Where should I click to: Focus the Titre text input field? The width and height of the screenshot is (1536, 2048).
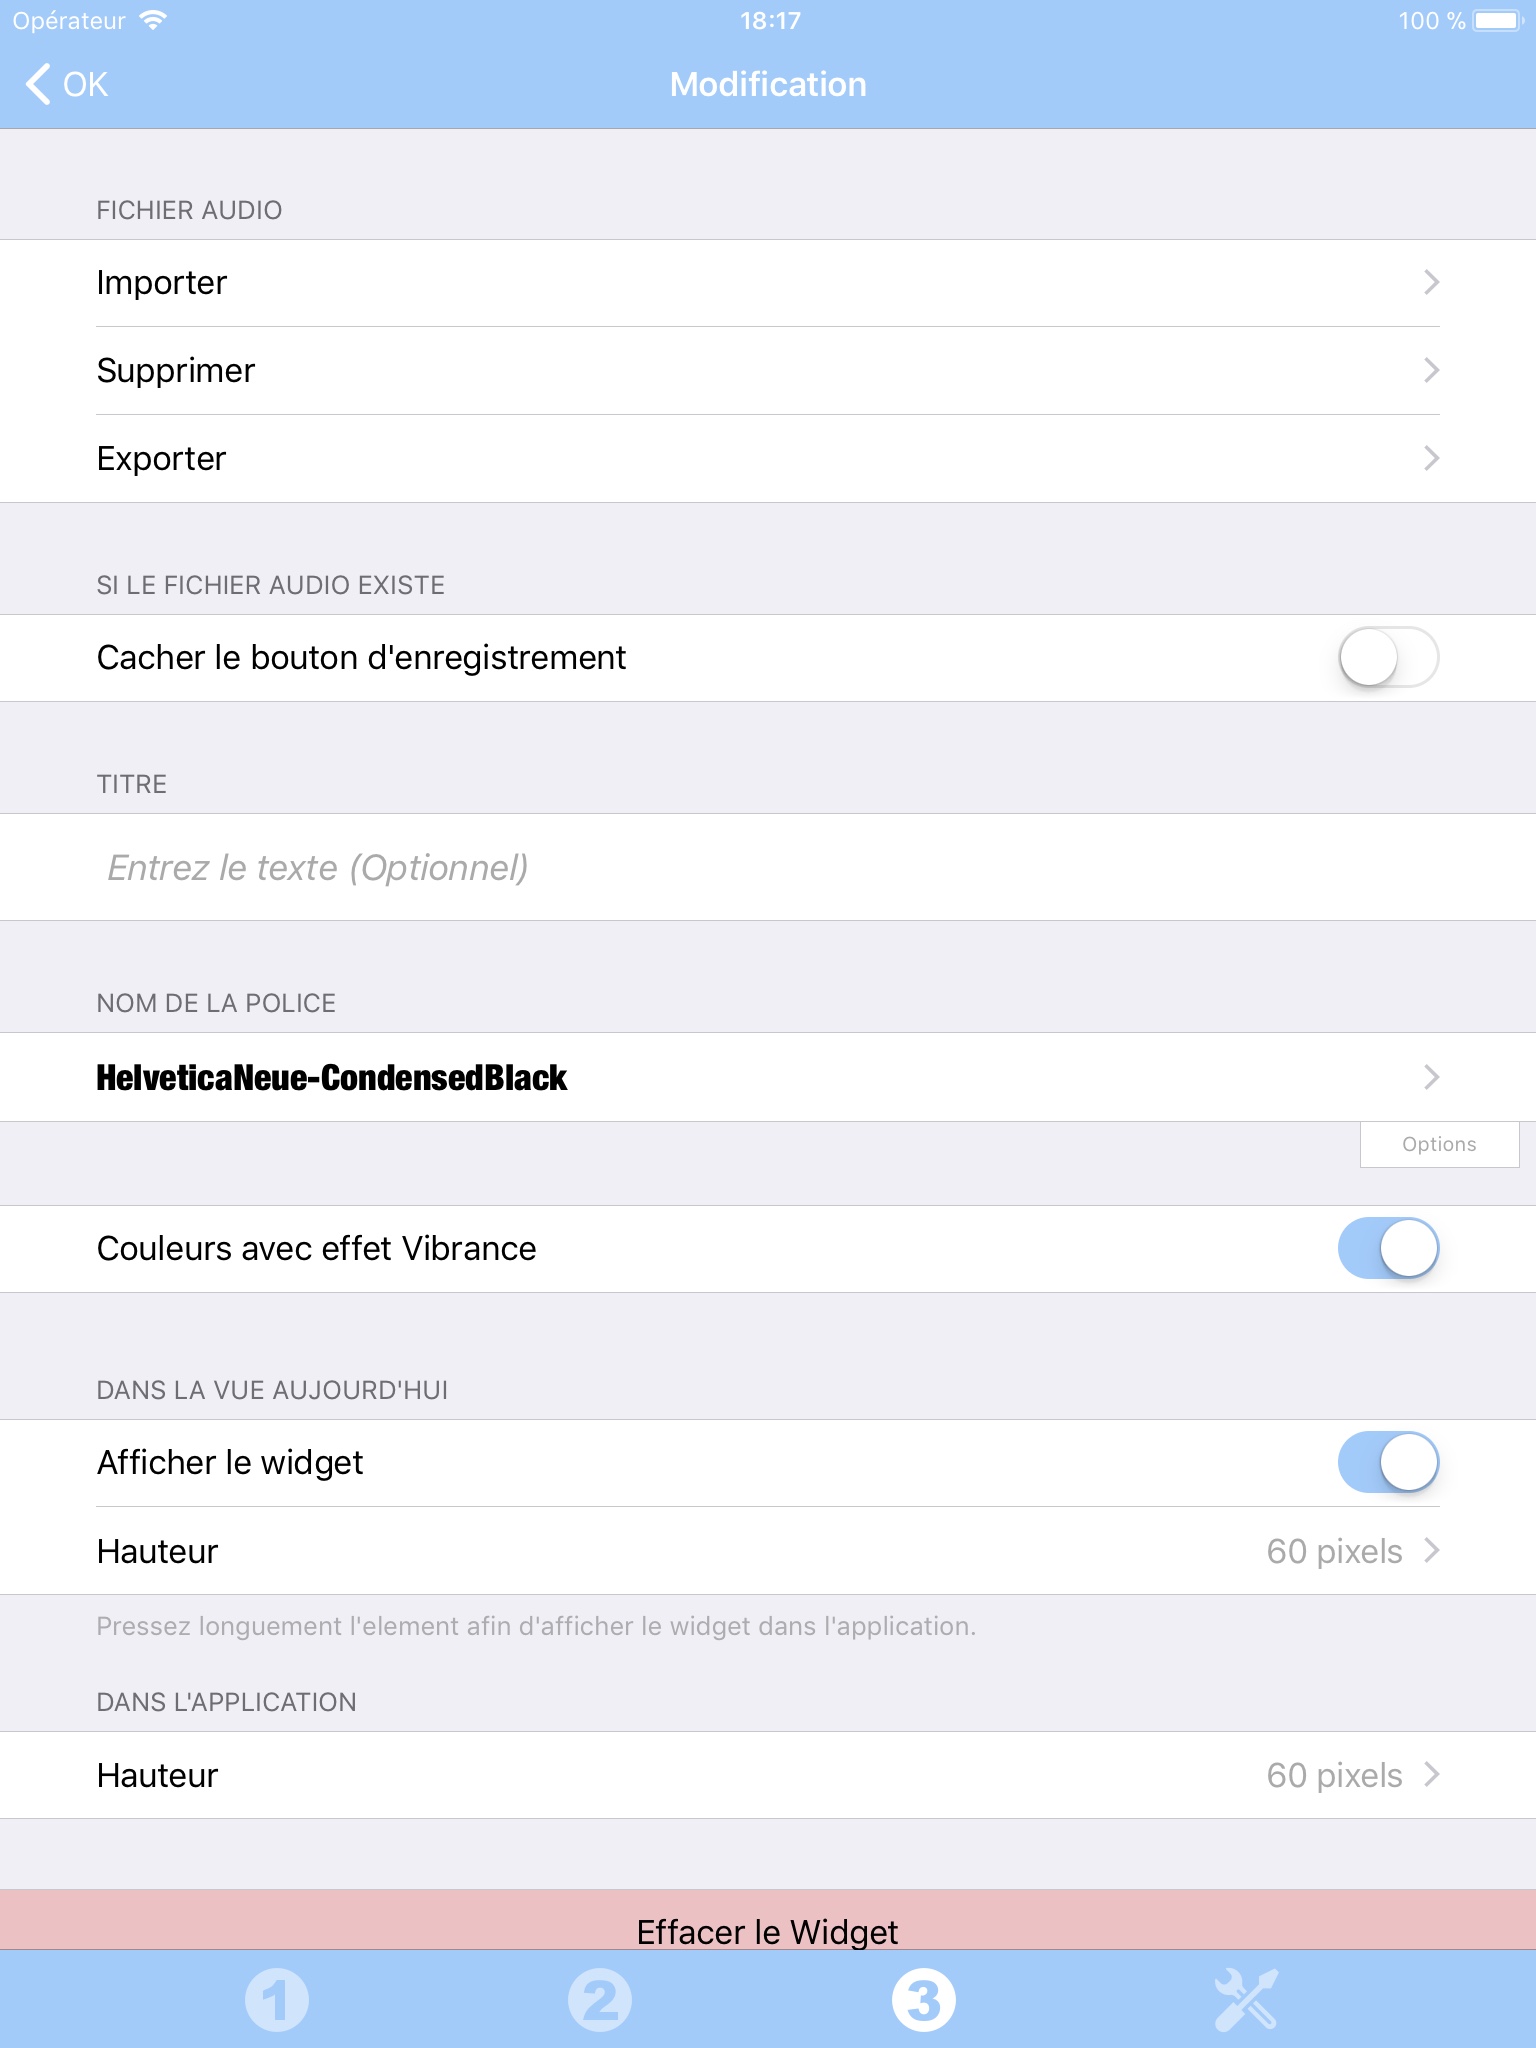768,867
